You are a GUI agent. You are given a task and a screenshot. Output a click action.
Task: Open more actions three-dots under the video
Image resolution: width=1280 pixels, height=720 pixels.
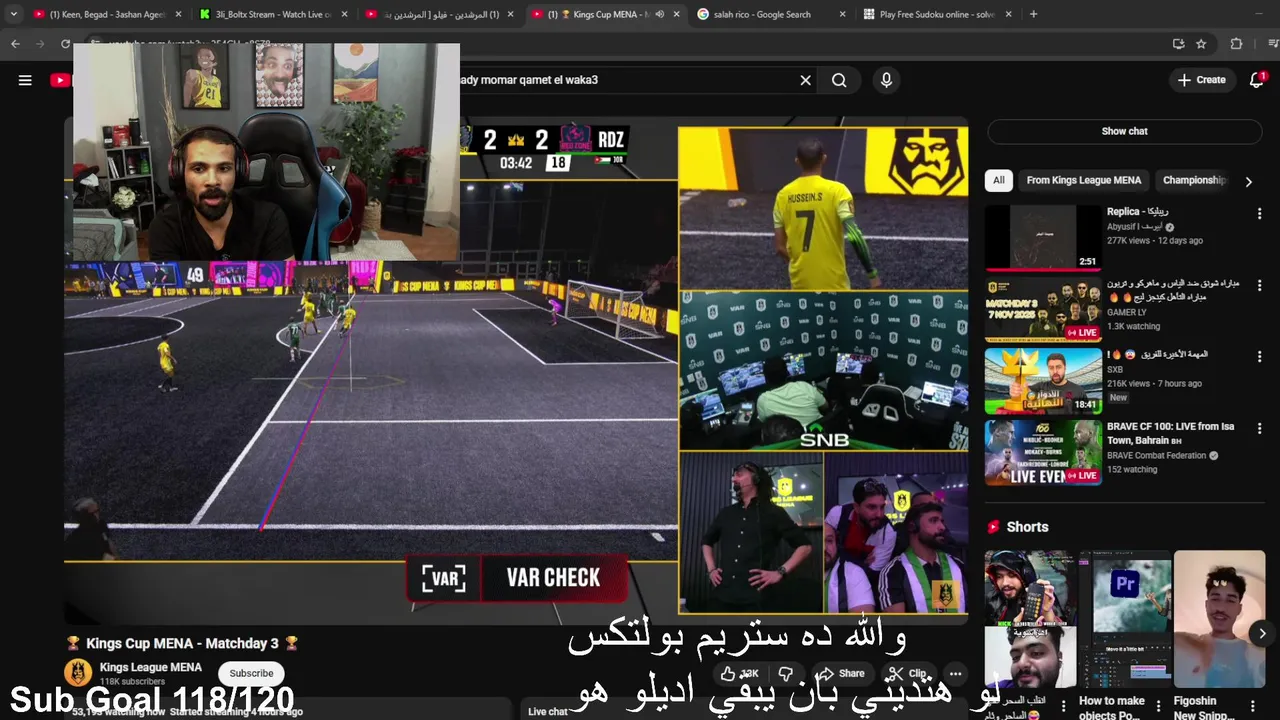click(x=955, y=674)
